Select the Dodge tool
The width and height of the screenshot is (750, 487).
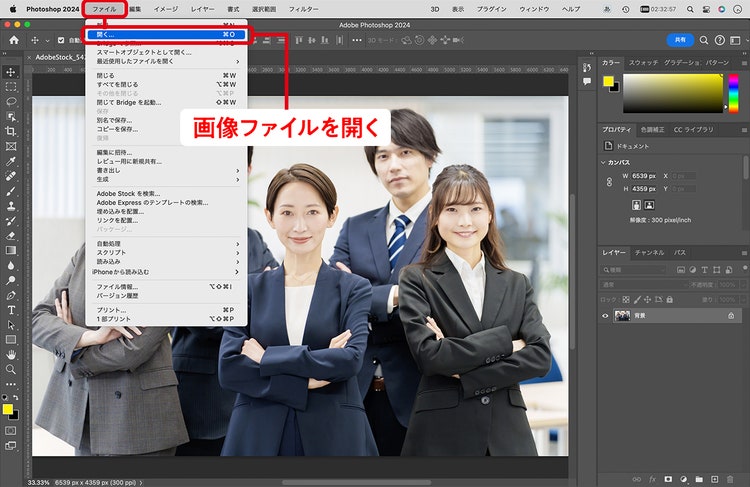(11, 280)
